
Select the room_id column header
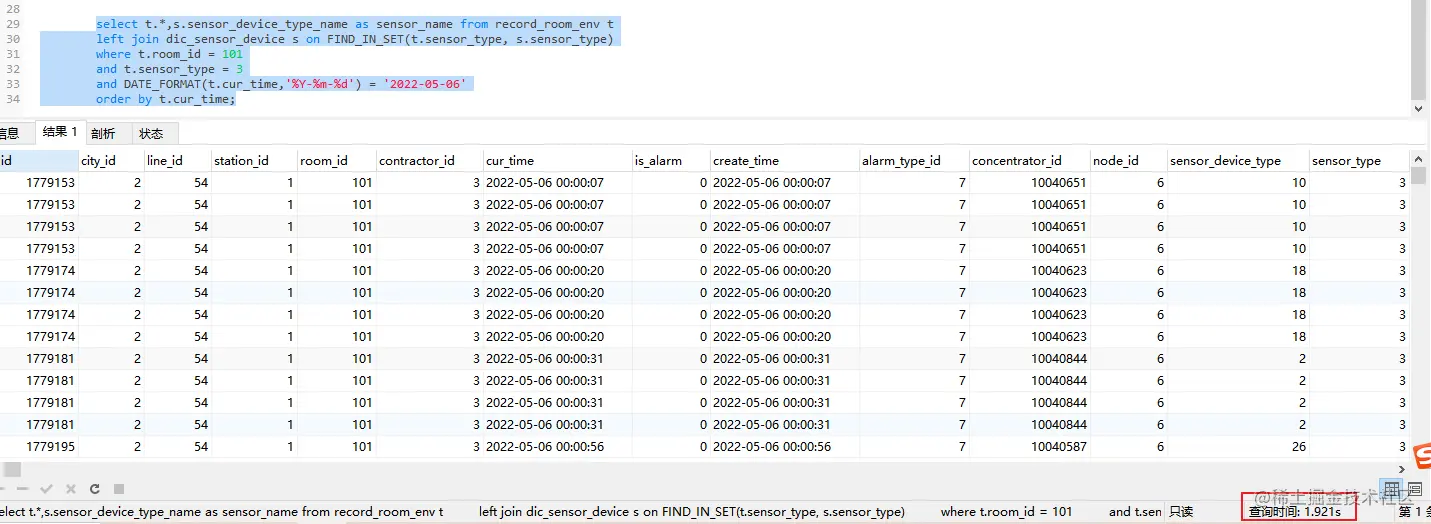[x=336, y=160]
